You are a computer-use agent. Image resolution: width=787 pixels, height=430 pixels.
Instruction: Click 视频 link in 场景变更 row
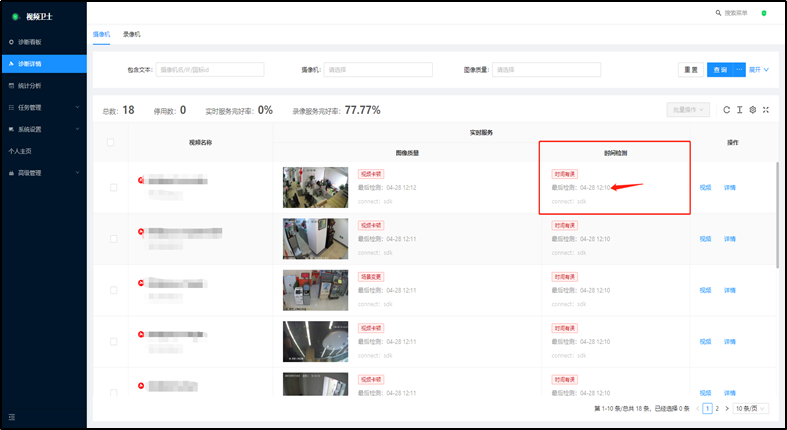(705, 290)
